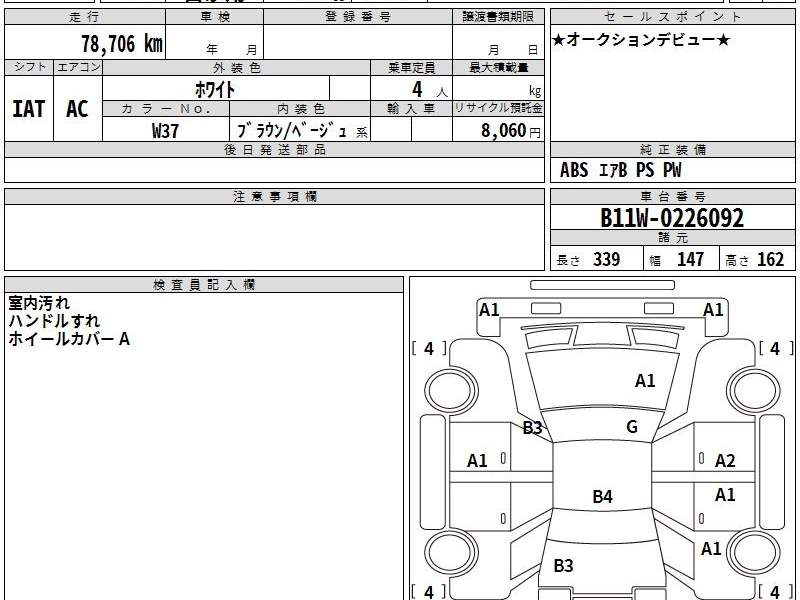Click the length value 長さ 339
The height and width of the screenshot is (600, 800).
[588, 260]
